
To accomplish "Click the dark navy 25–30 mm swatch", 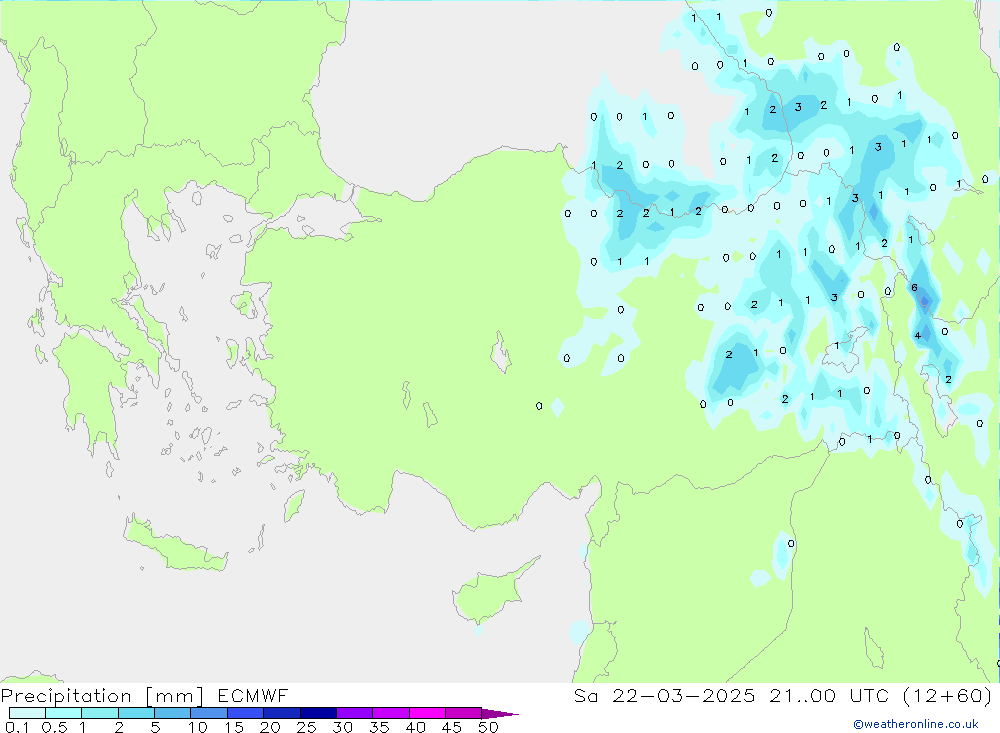I will (x=318, y=713).
